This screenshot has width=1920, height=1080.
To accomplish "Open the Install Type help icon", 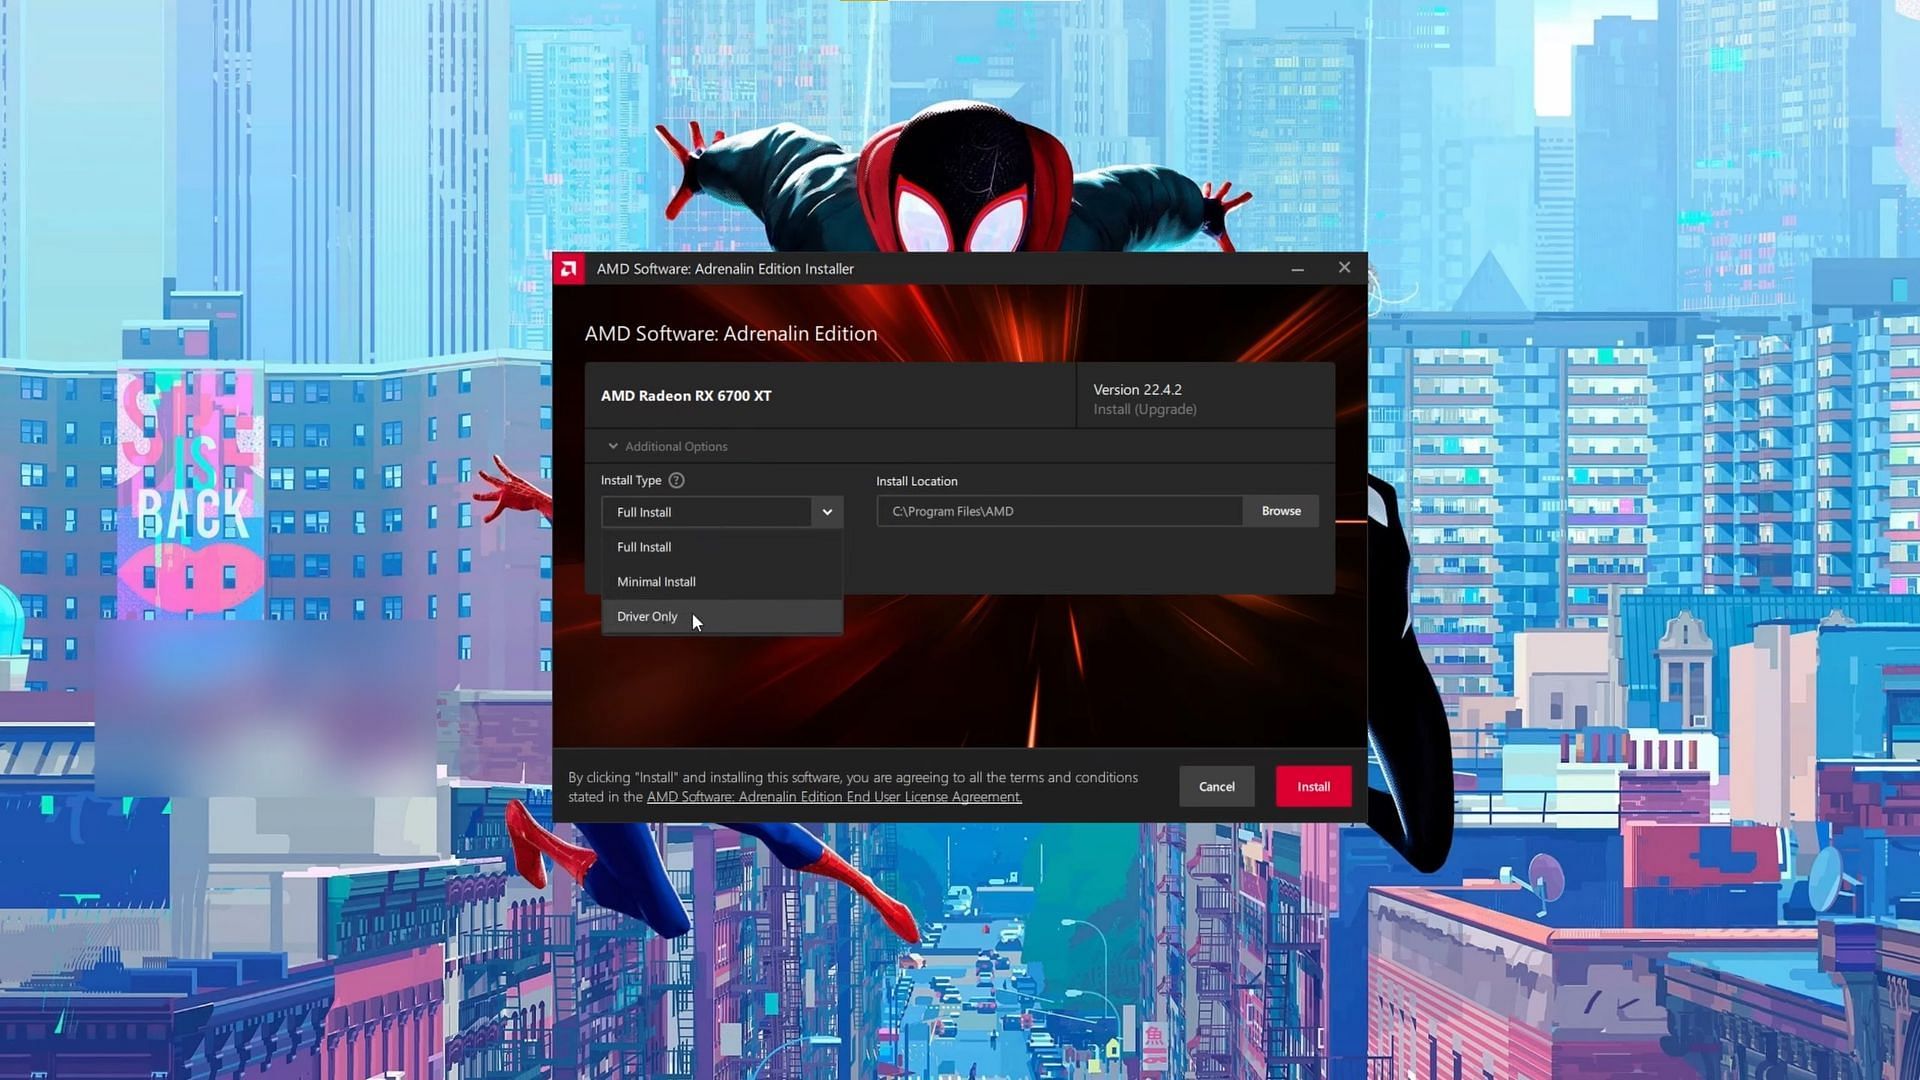I will [x=676, y=480].
